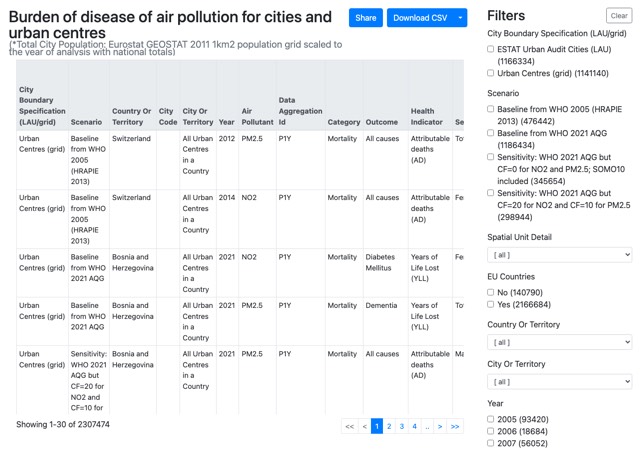
Task: Go to previous page with < button
Action: 364,426
